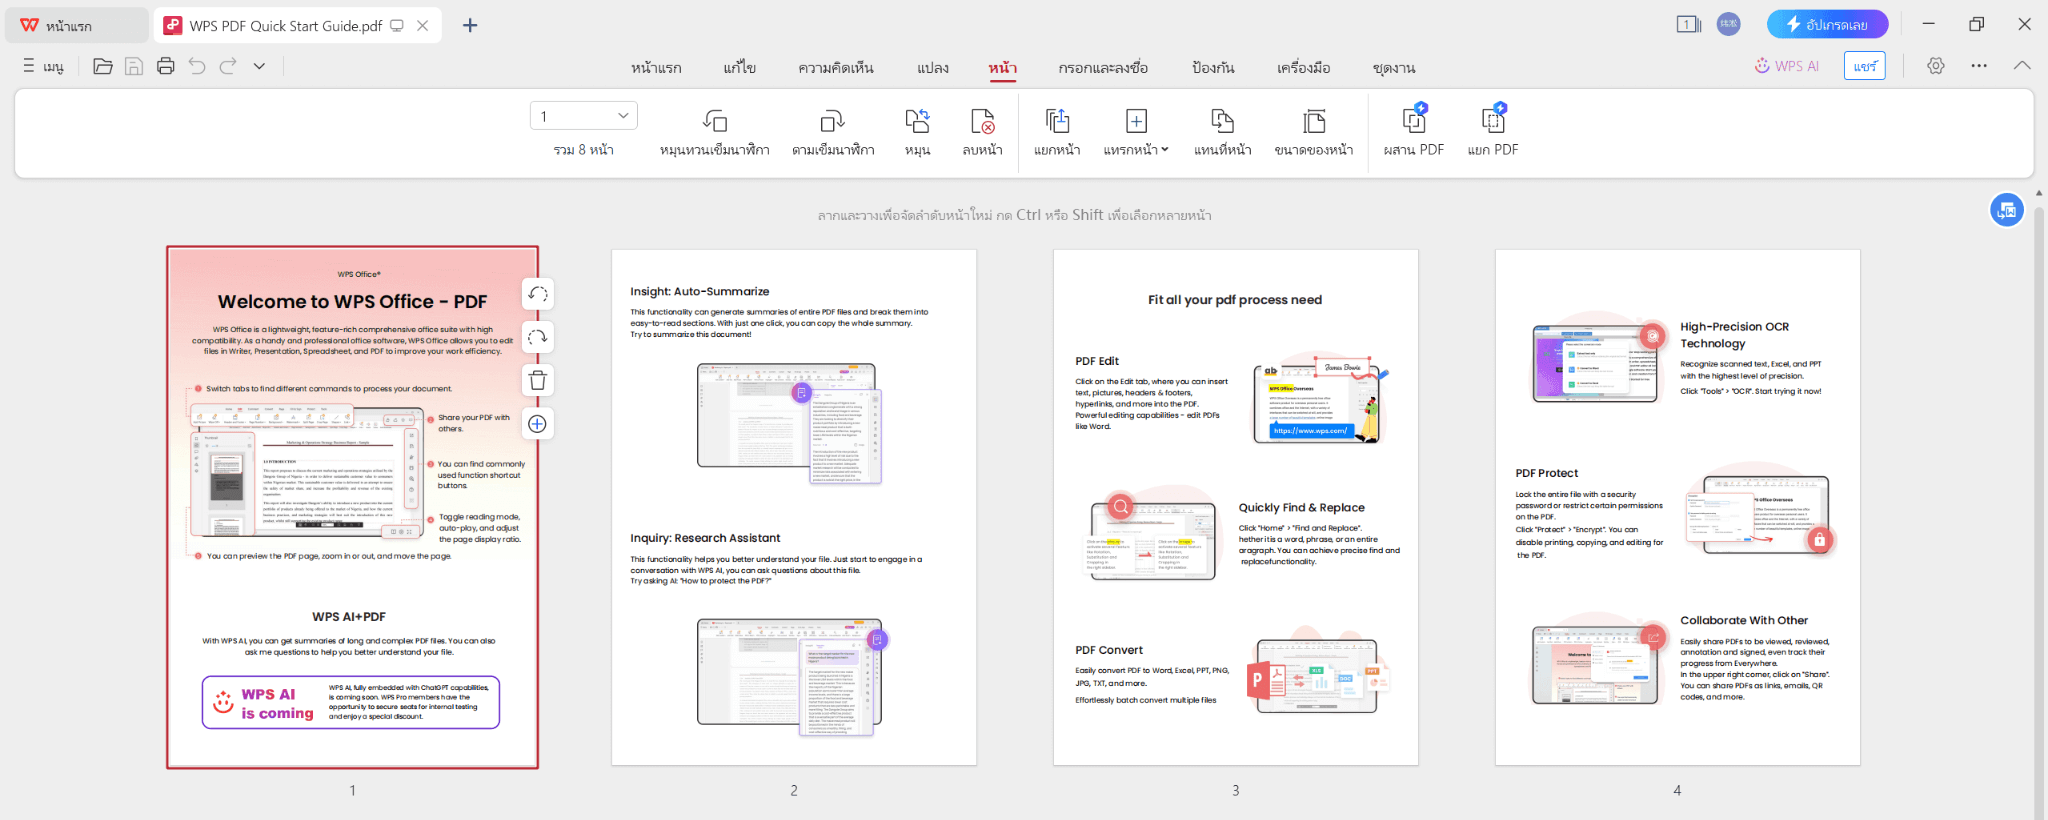Screen dimensions: 2048x820
Task: Collapse the ribbon with the up arrow
Action: pos(2021,66)
